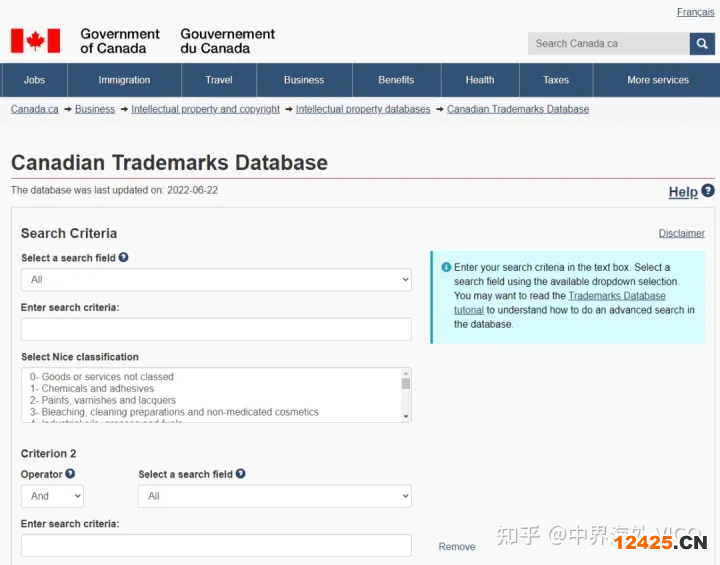Viewport: 720px width, 565px height.
Task: Click the first Enter search criteria text box
Action: [216, 329]
